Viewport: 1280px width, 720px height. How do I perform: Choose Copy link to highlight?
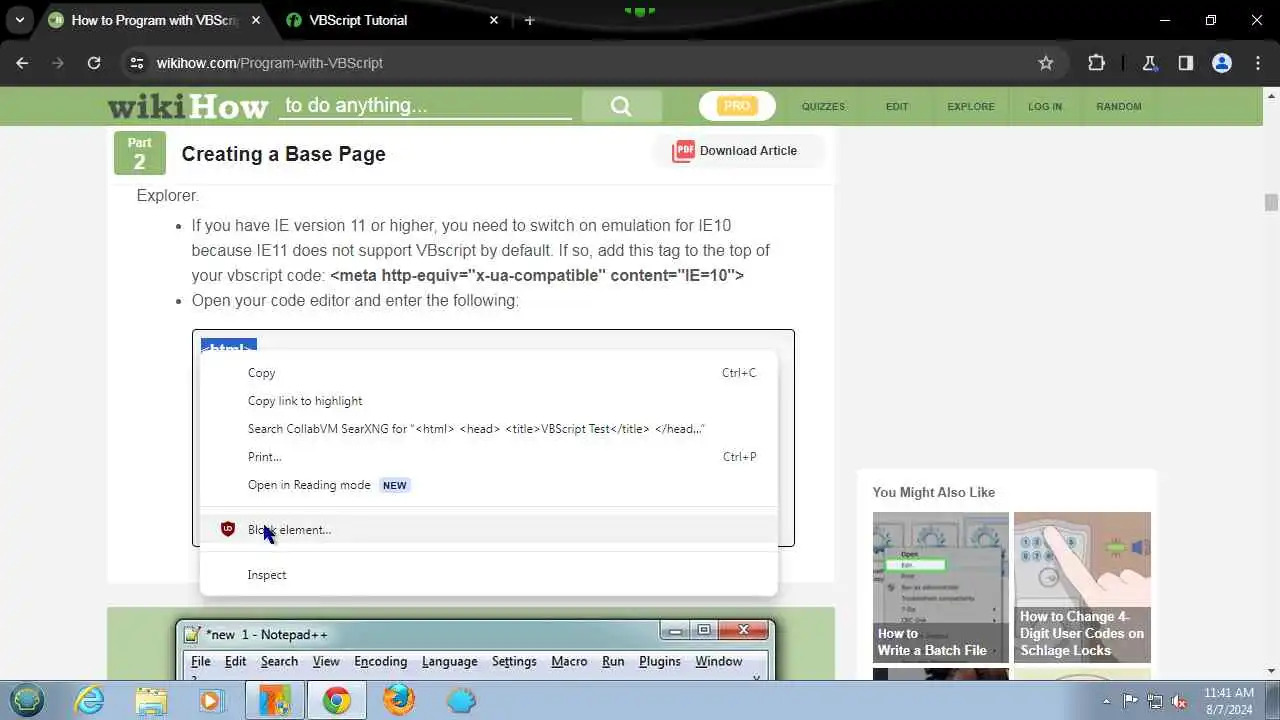click(x=488, y=401)
